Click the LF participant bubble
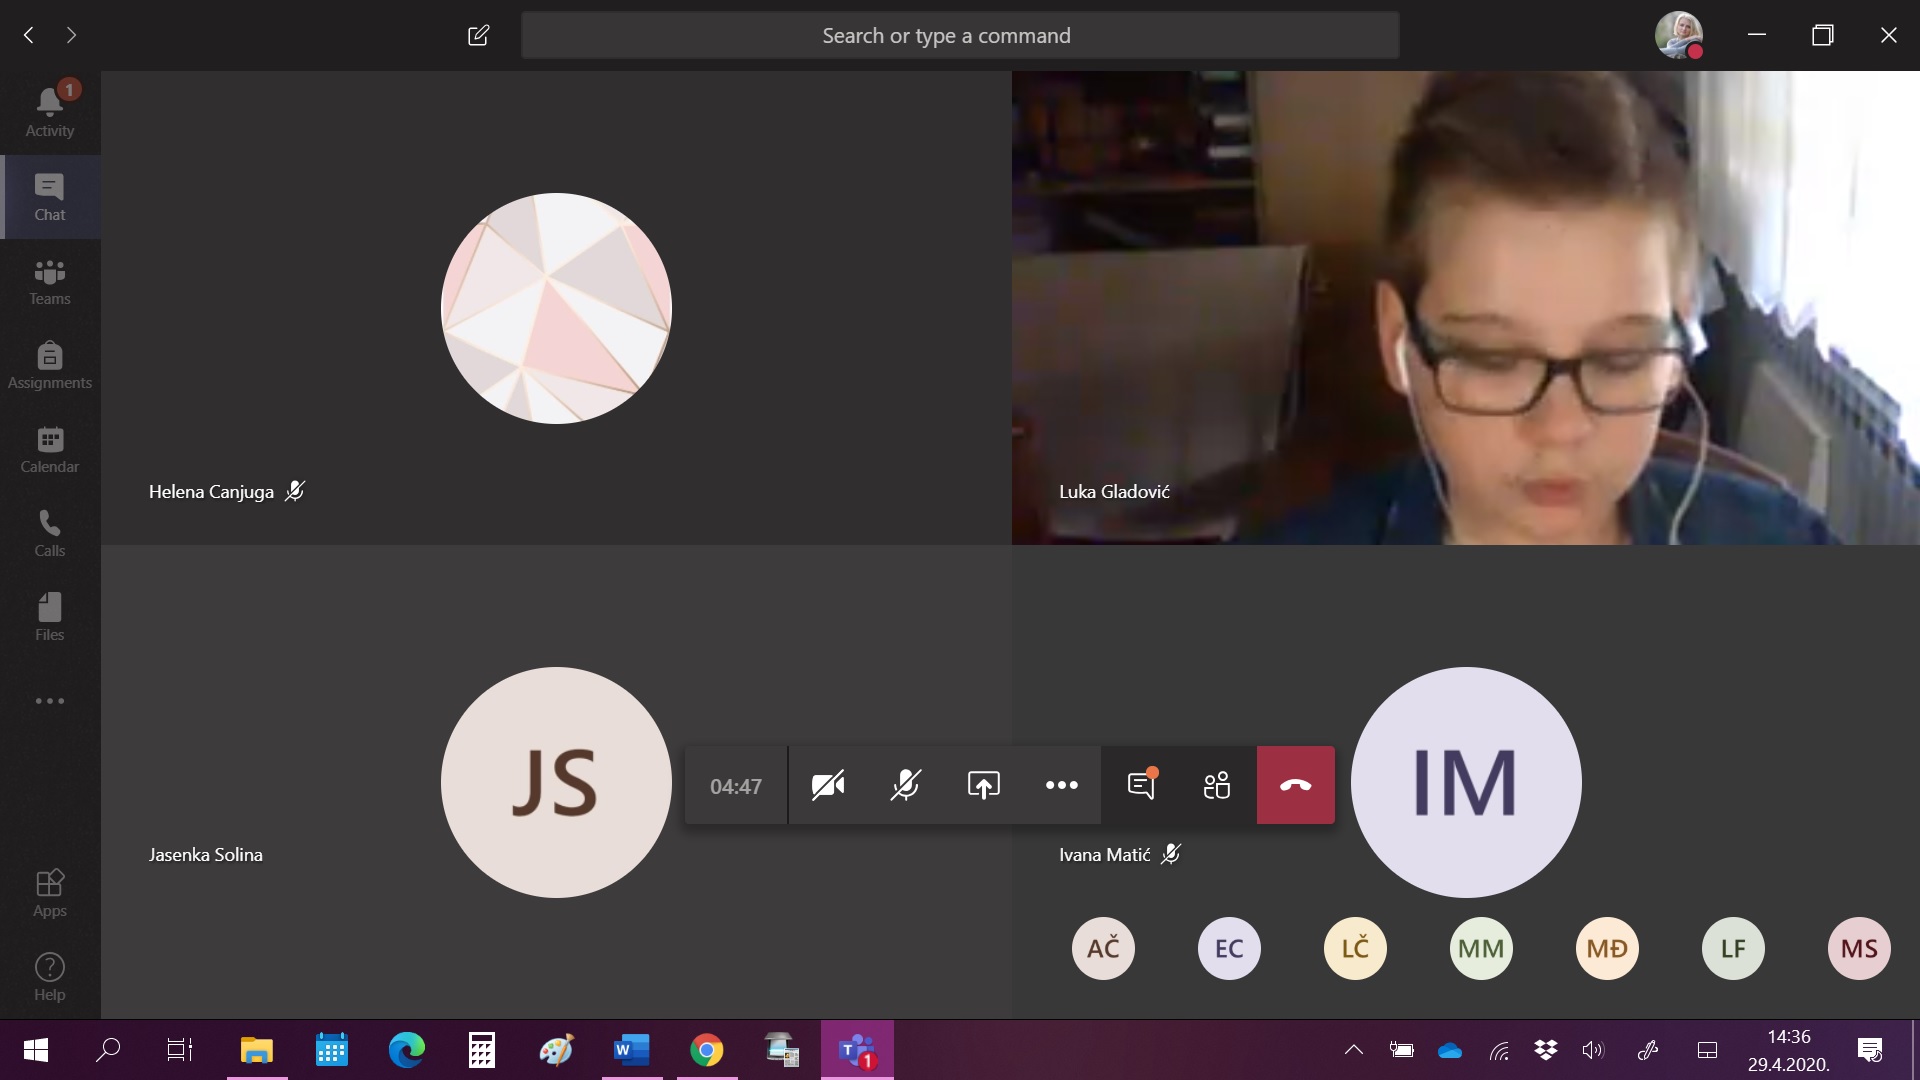Screen dimensions: 1920x1080 1733,948
